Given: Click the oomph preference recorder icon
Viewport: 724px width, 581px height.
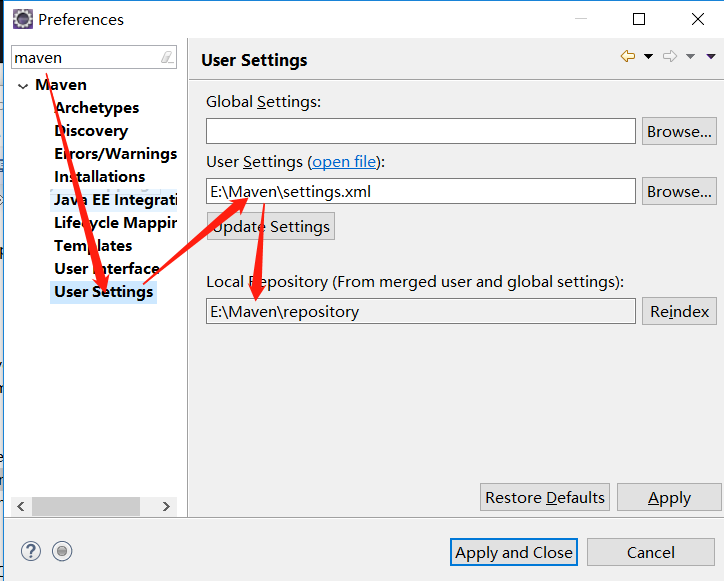Looking at the screenshot, I should 62,551.
